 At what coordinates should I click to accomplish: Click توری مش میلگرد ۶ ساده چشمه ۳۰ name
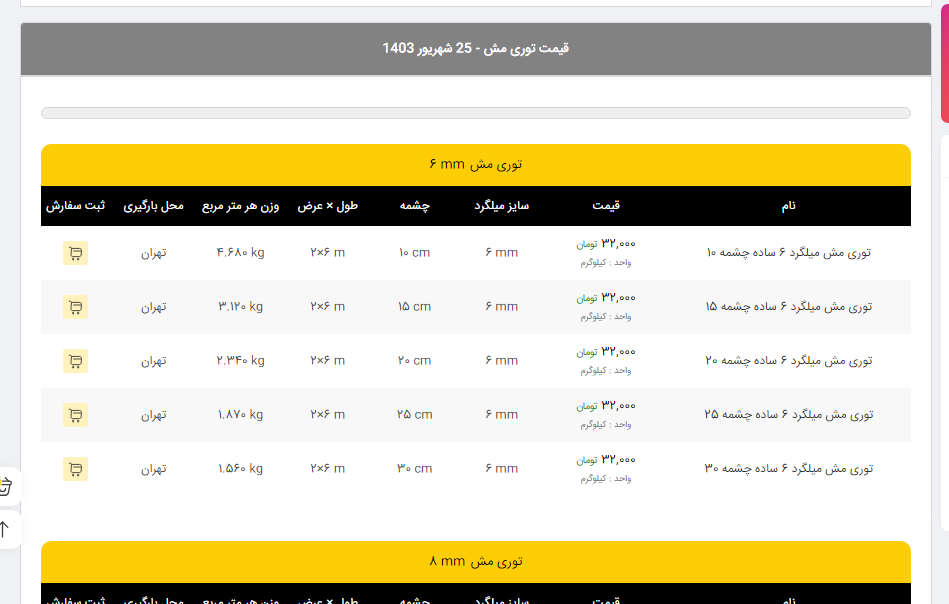(x=788, y=469)
